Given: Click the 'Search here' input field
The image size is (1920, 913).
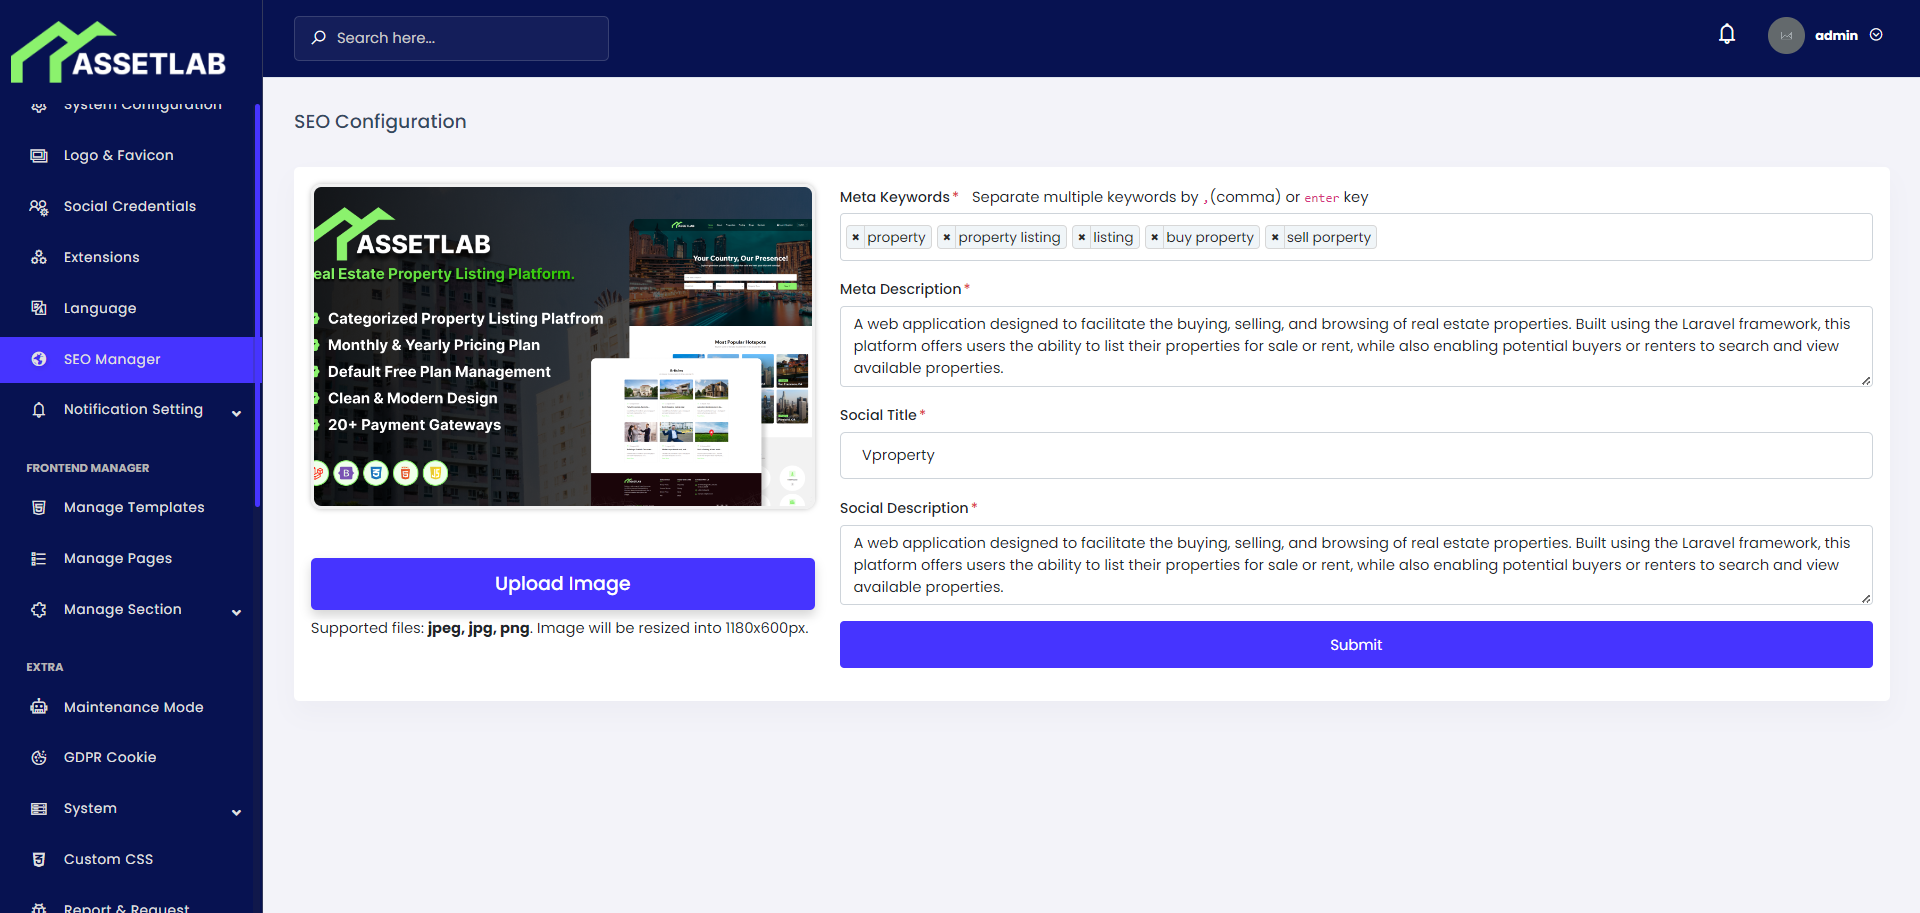Looking at the screenshot, I should pyautogui.click(x=450, y=38).
